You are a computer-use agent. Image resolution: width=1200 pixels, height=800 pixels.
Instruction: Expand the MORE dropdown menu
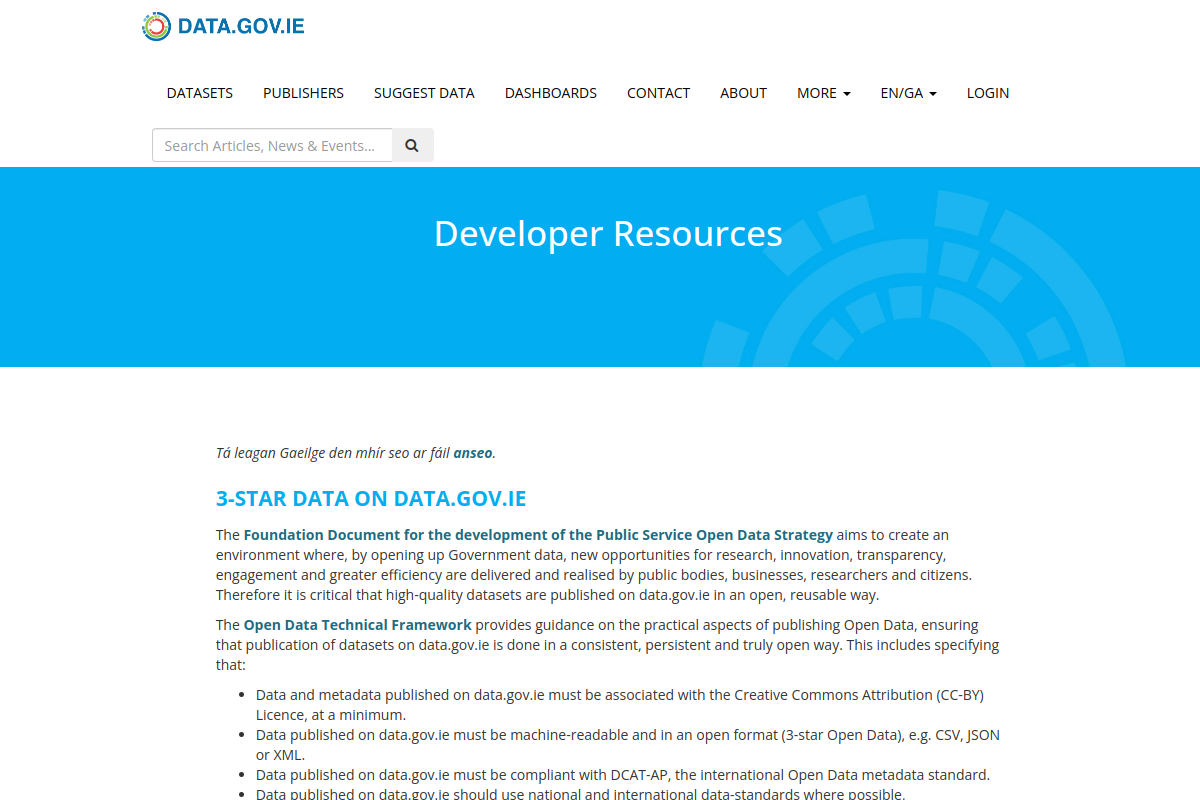824,93
